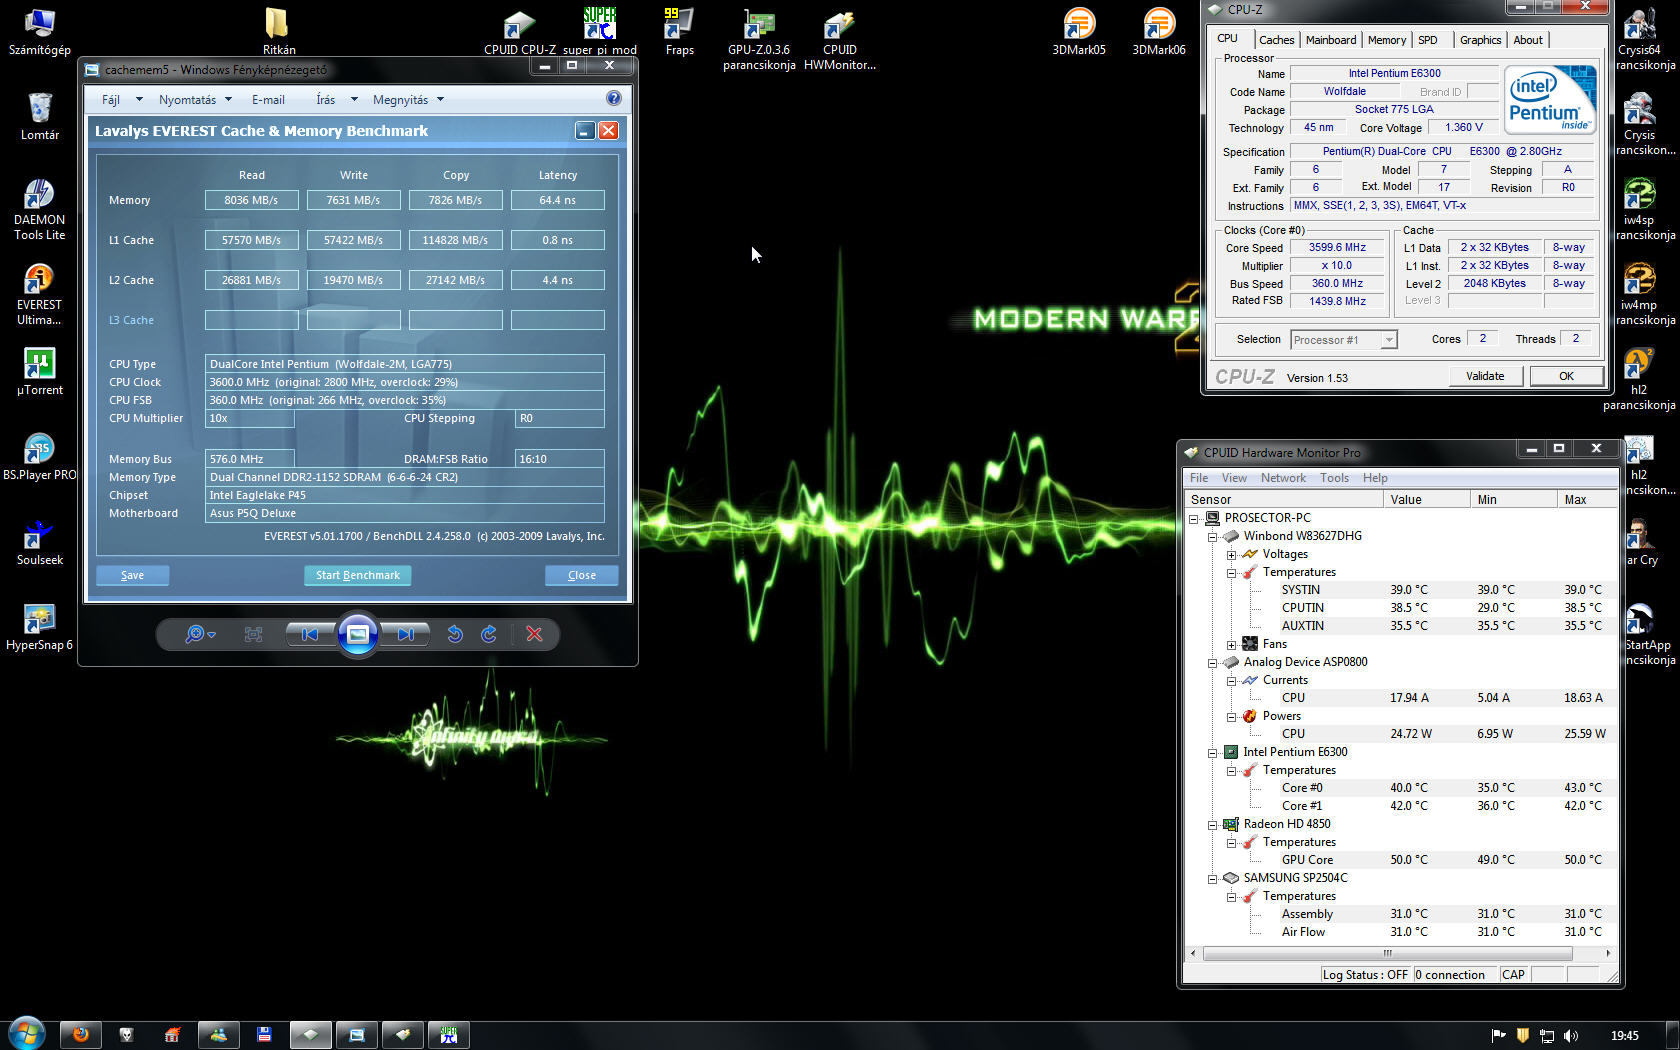This screenshot has width=1680, height=1050.
Task: Open File menu in Hardware Monitor
Action: click(x=1198, y=478)
